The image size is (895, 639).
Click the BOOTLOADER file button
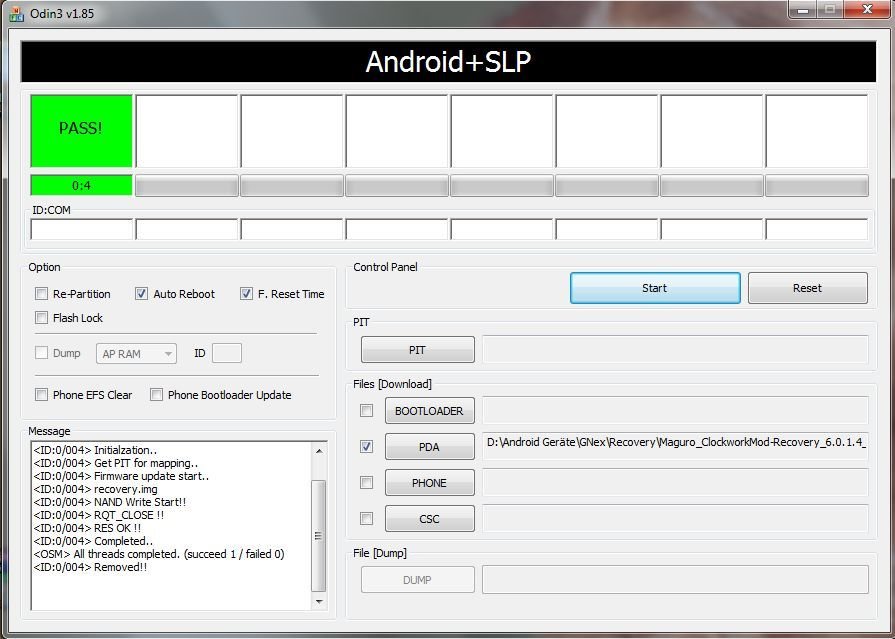click(x=430, y=411)
